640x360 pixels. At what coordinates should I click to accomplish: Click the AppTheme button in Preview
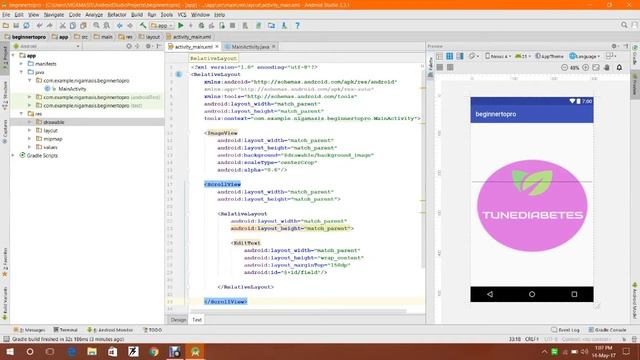point(549,56)
